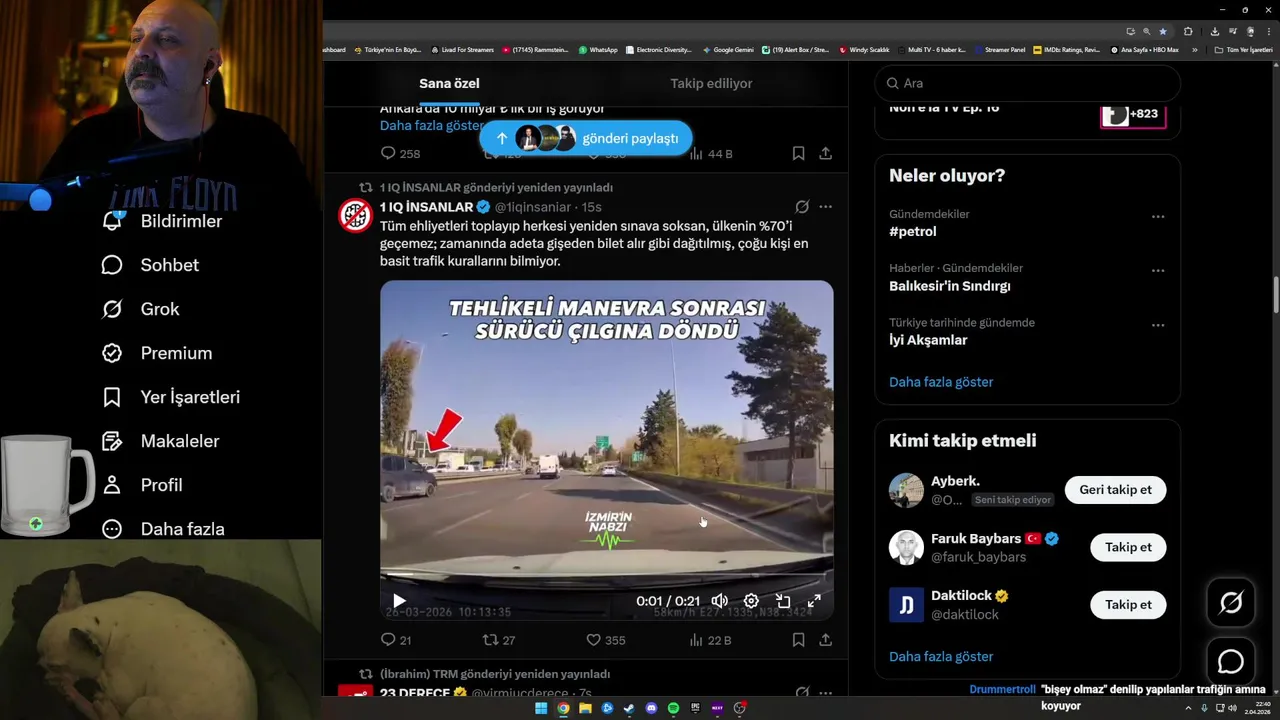This screenshot has width=1280, height=720.
Task: Click repost icon showing 27
Action: tap(490, 640)
